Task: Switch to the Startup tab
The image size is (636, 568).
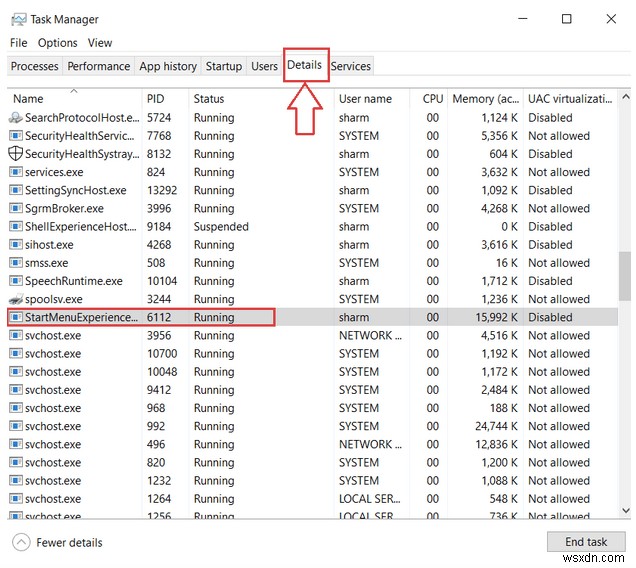Action: [223, 66]
